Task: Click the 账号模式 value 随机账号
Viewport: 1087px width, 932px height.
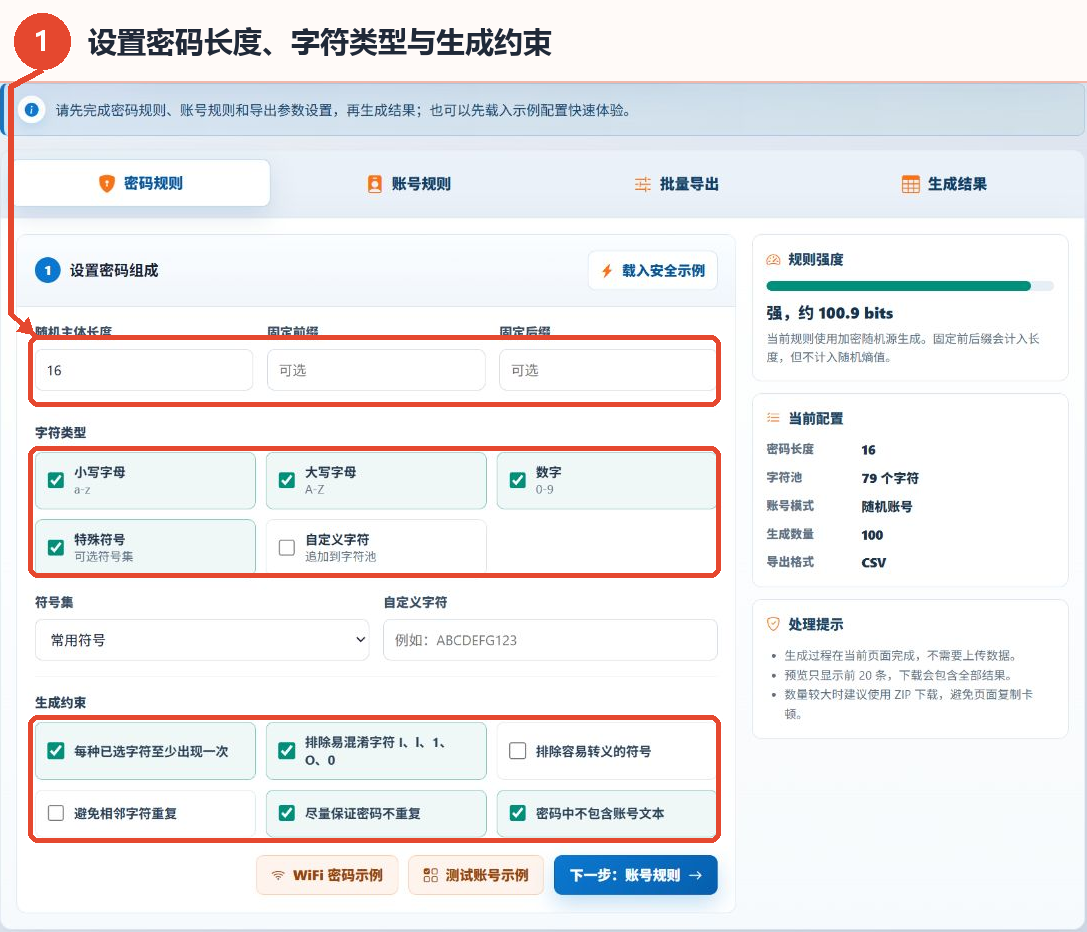Action: click(887, 506)
